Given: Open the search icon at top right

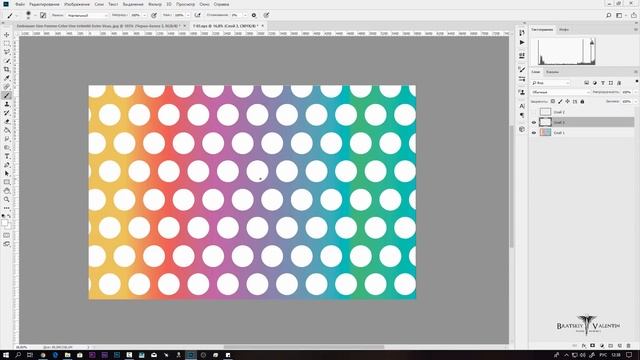Looking at the screenshot, I should [x=608, y=15].
